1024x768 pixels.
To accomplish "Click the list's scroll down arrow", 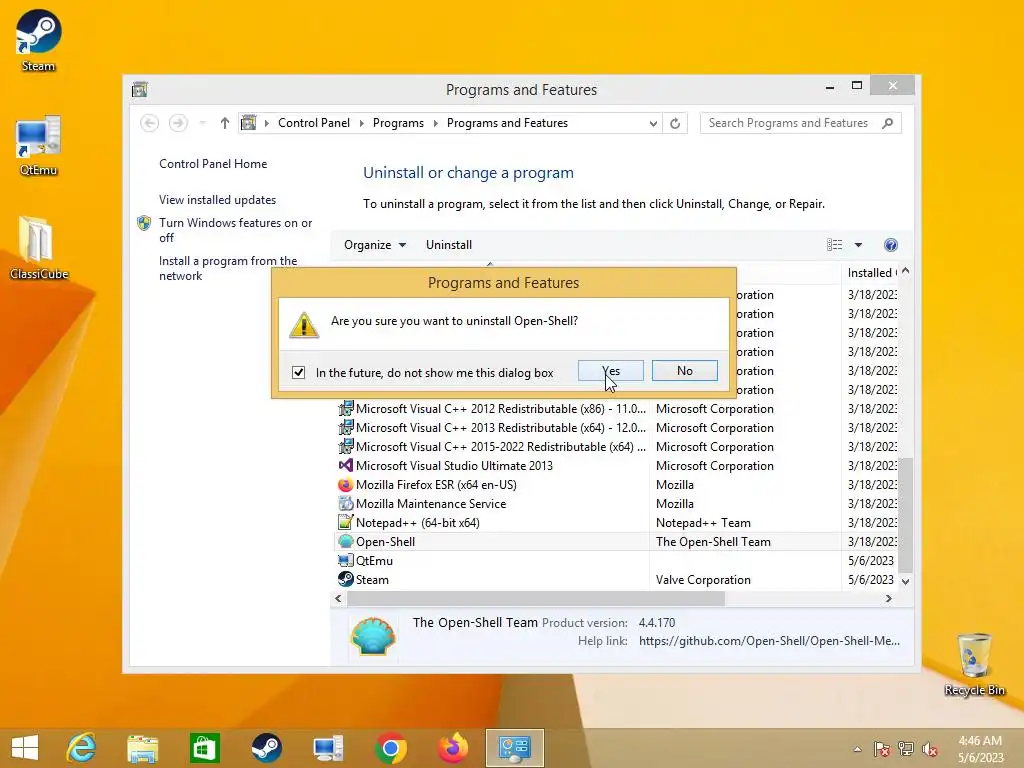I will click(905, 581).
